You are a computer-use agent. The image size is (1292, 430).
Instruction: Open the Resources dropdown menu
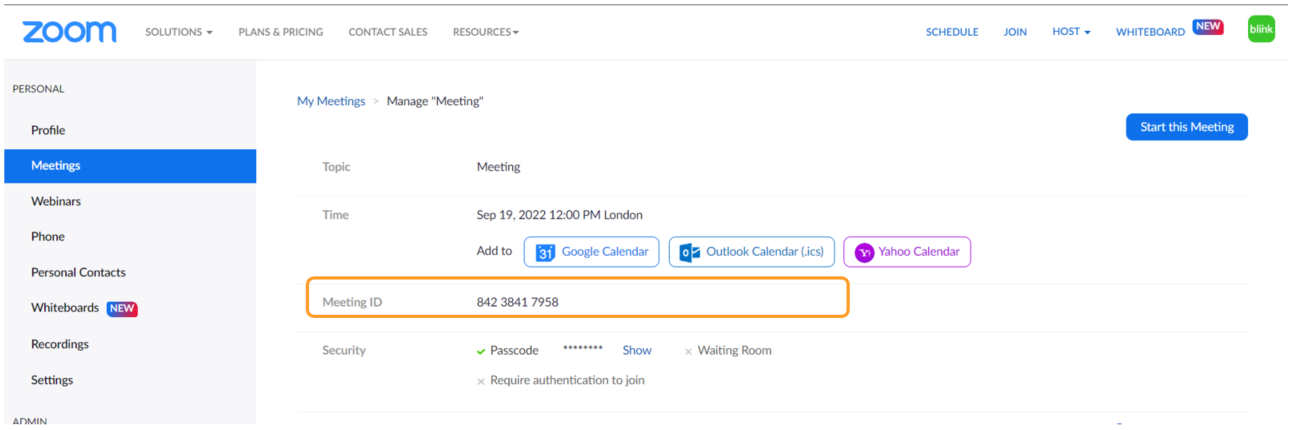click(x=486, y=32)
